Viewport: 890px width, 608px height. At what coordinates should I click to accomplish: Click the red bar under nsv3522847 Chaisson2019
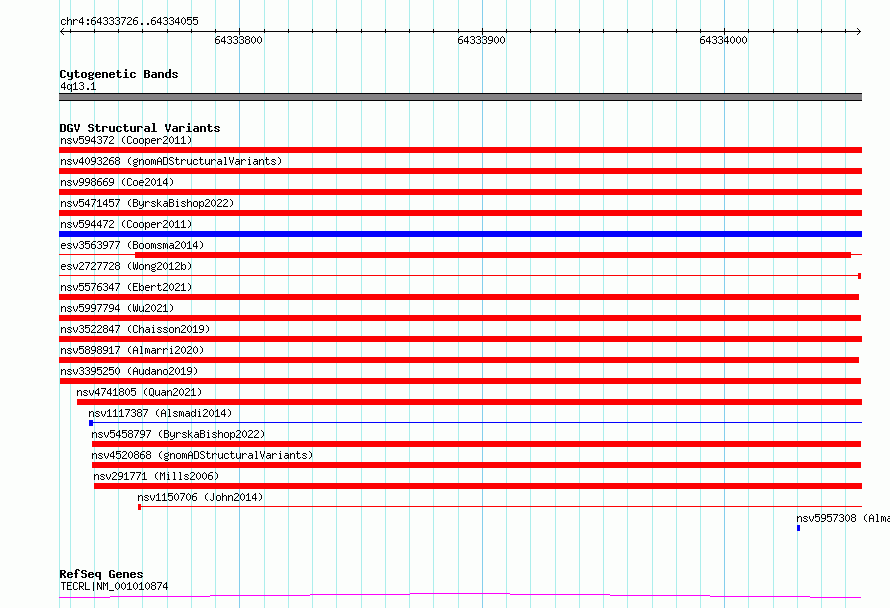click(x=460, y=339)
